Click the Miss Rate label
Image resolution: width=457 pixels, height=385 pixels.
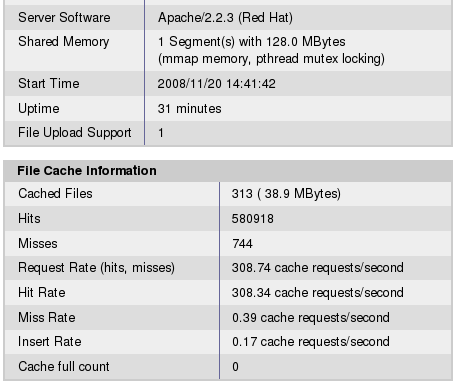click(x=47, y=317)
